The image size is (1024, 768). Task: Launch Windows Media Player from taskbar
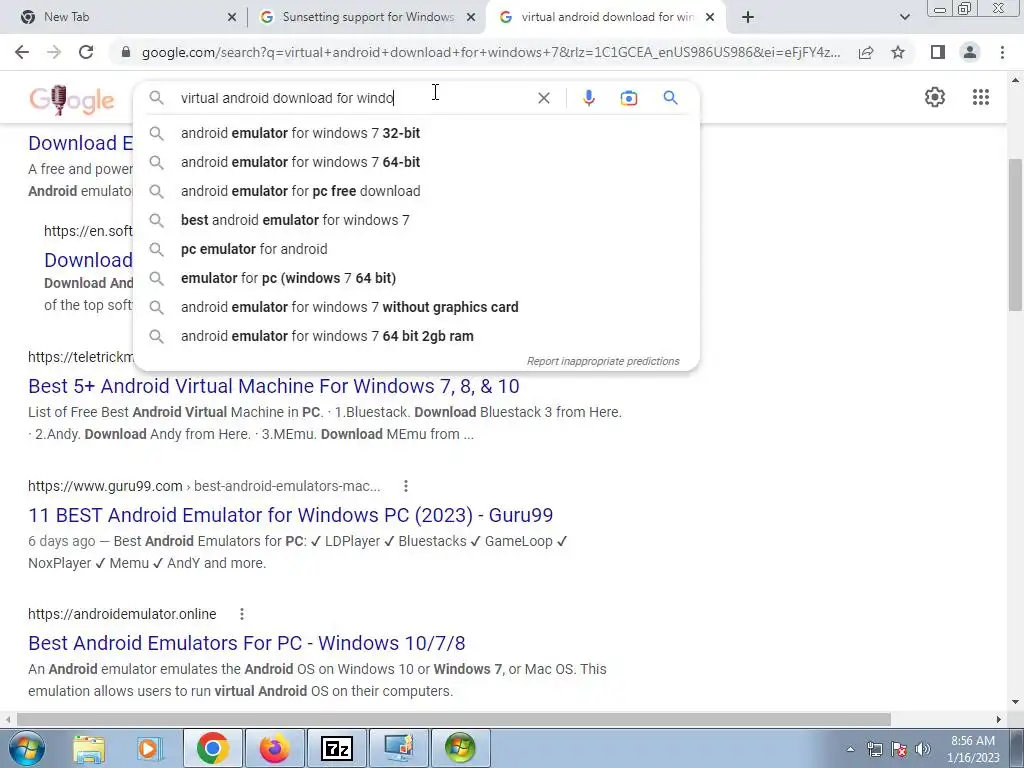(x=150, y=748)
